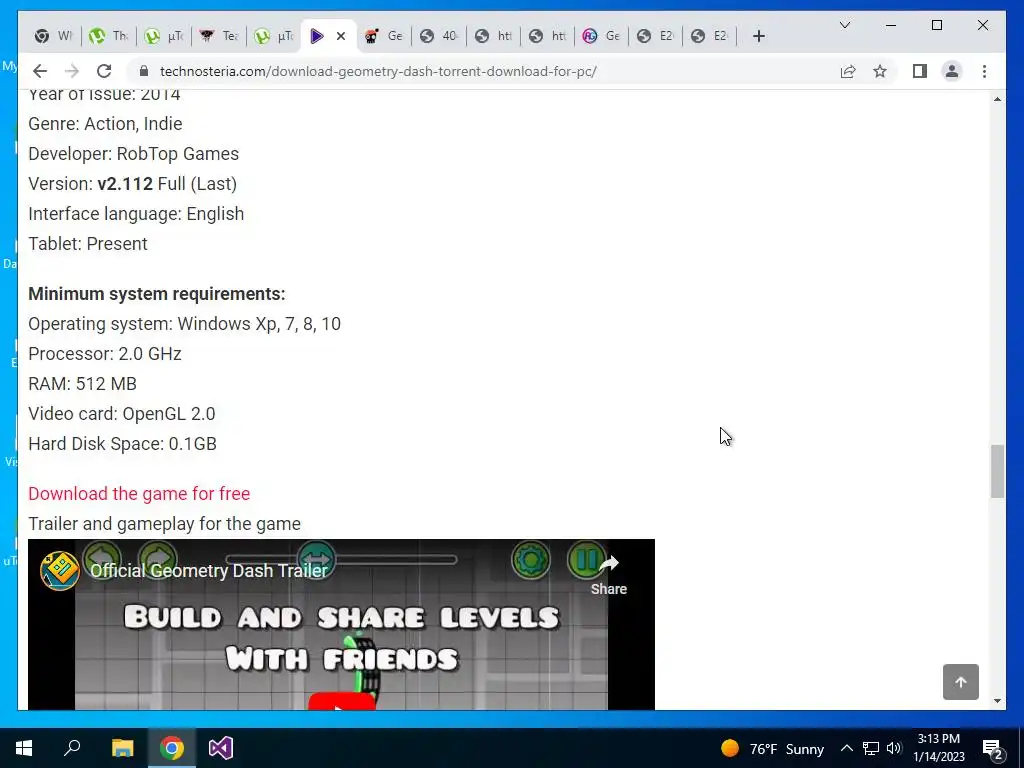Viewport: 1024px width, 768px height.
Task: Open Windows taskbar search
Action: (x=72, y=748)
